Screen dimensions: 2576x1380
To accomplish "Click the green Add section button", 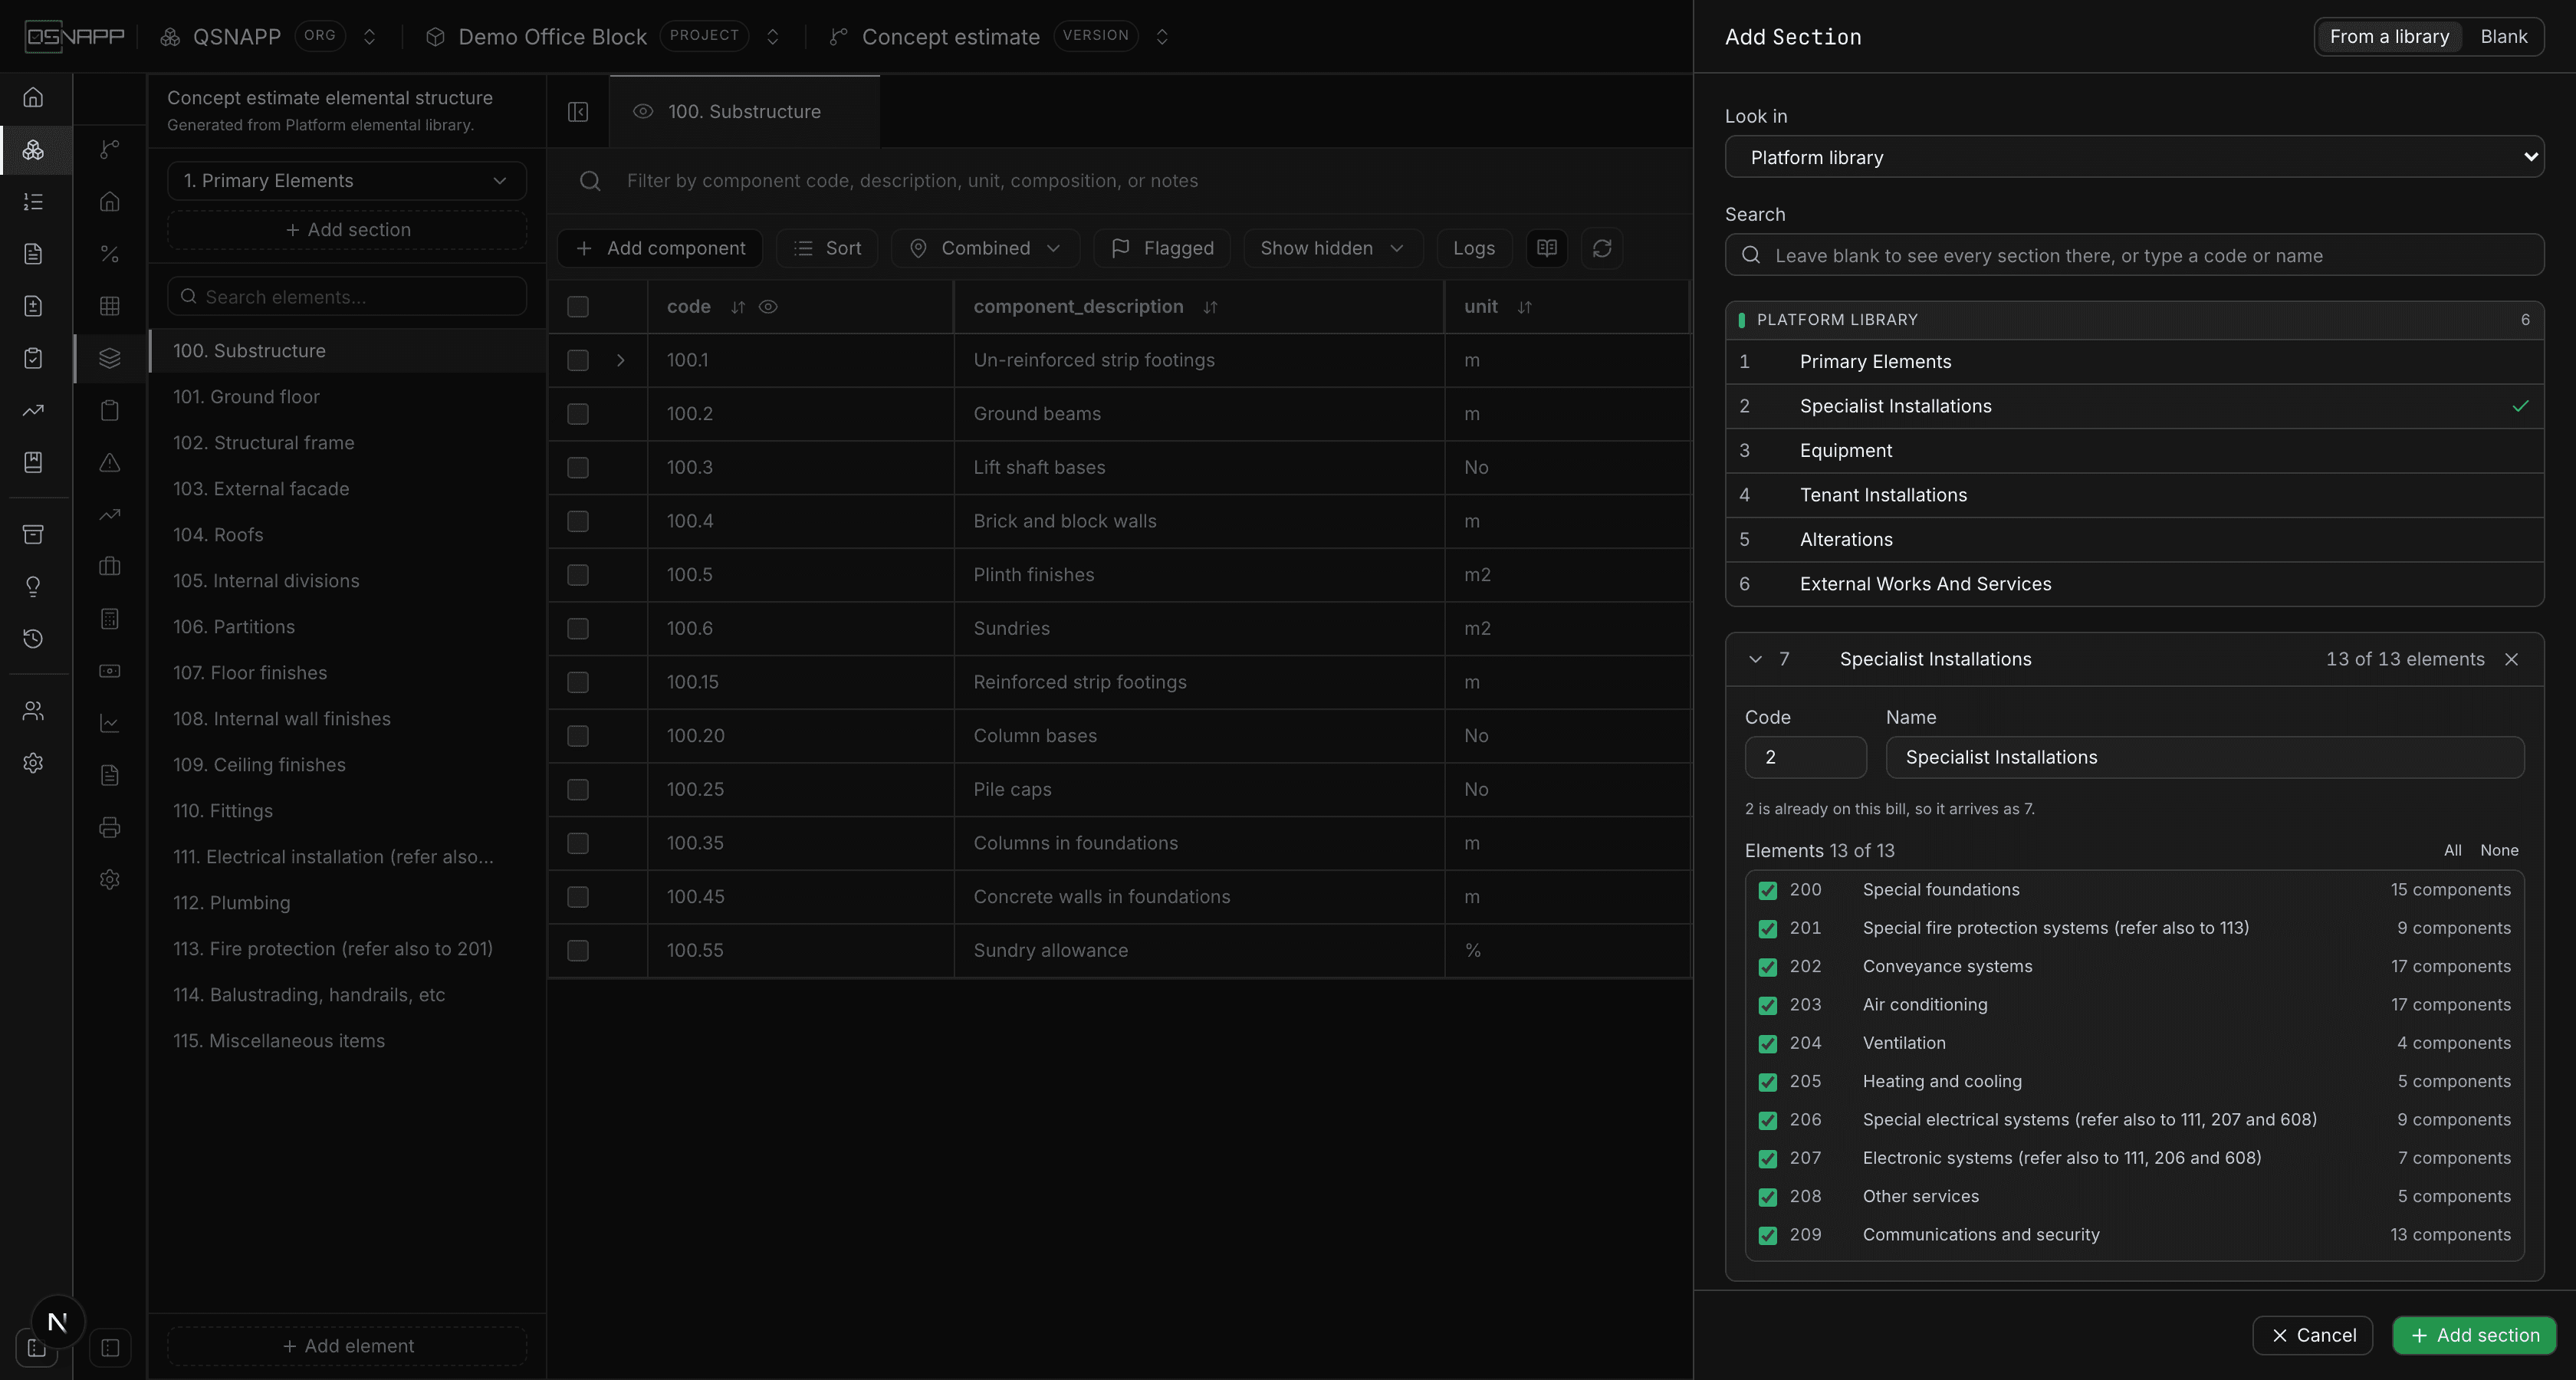I will 2474,1335.
